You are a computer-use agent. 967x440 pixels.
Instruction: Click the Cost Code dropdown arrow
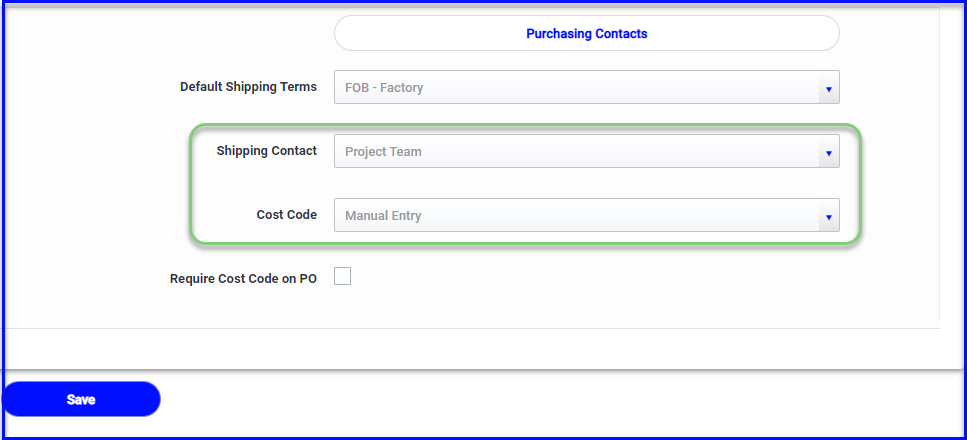[x=829, y=217]
